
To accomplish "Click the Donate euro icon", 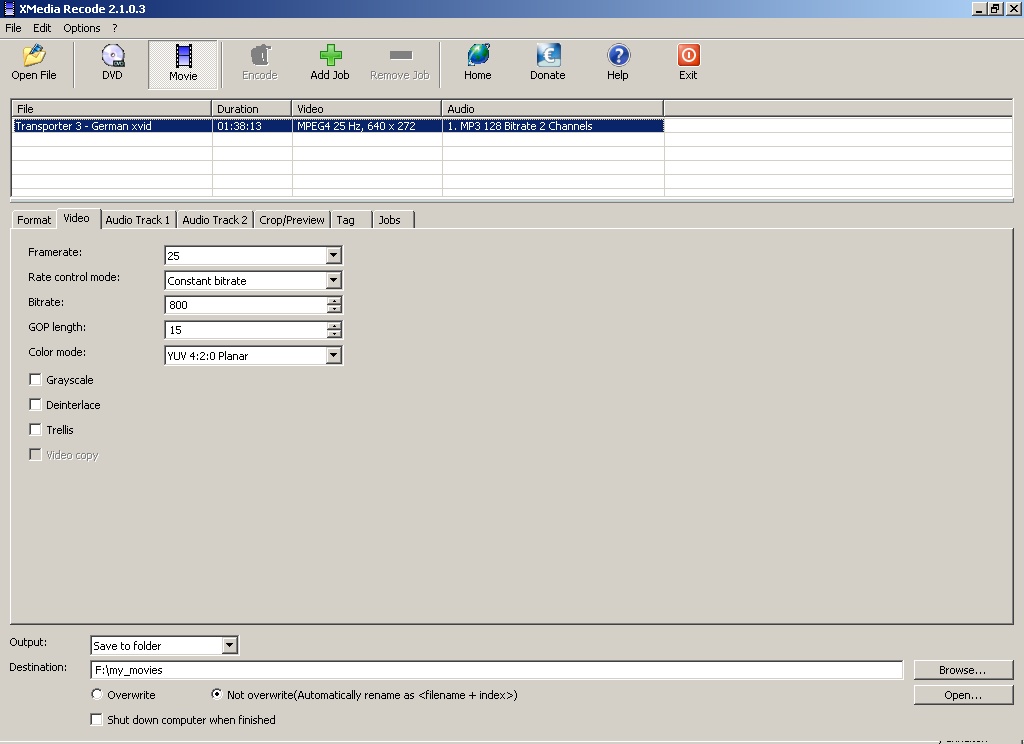I will click(548, 56).
